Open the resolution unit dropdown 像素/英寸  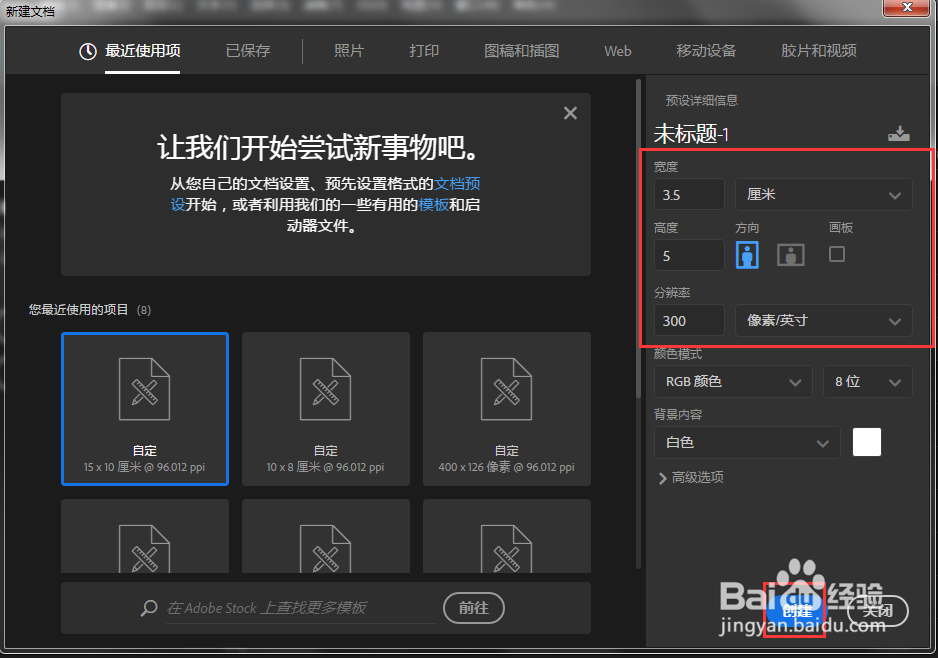tap(823, 320)
